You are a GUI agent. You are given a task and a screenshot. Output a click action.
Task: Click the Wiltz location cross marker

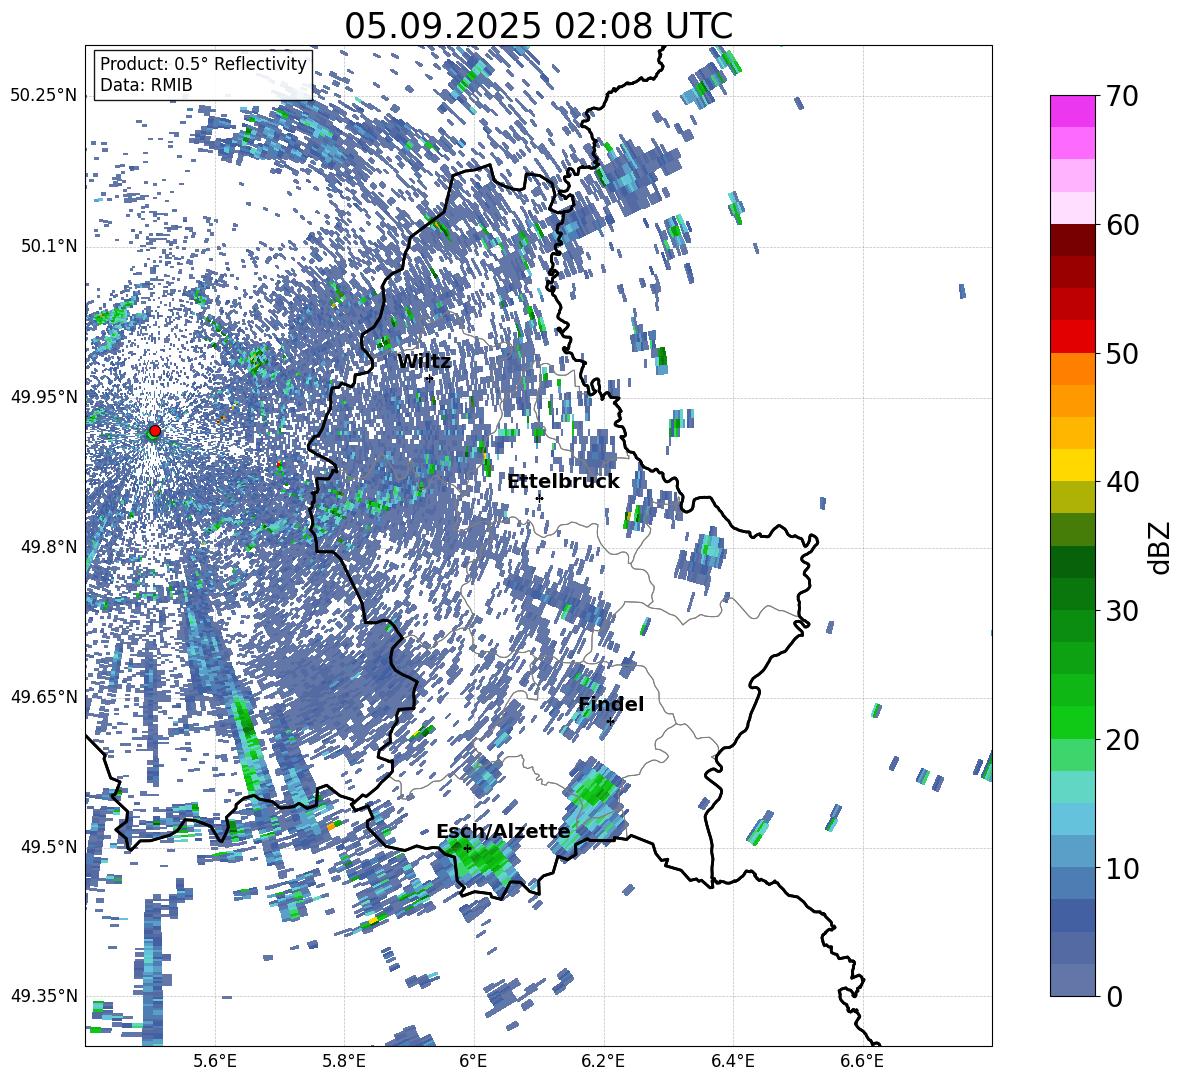click(x=430, y=378)
